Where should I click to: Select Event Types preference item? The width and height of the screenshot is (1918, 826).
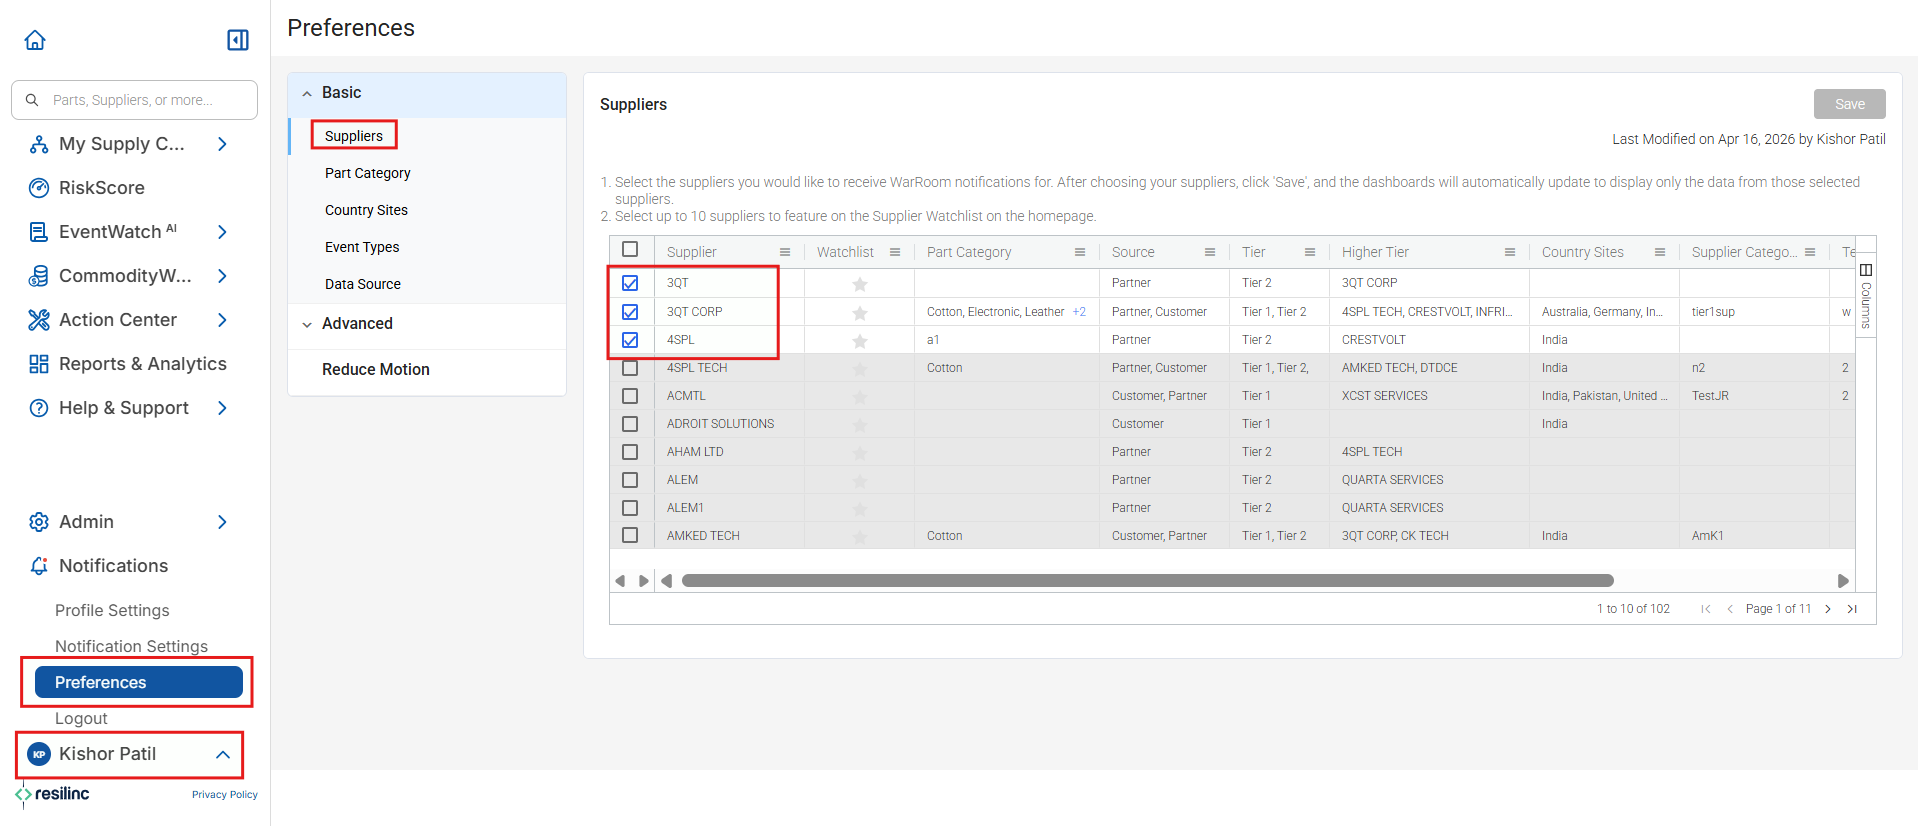pos(362,247)
